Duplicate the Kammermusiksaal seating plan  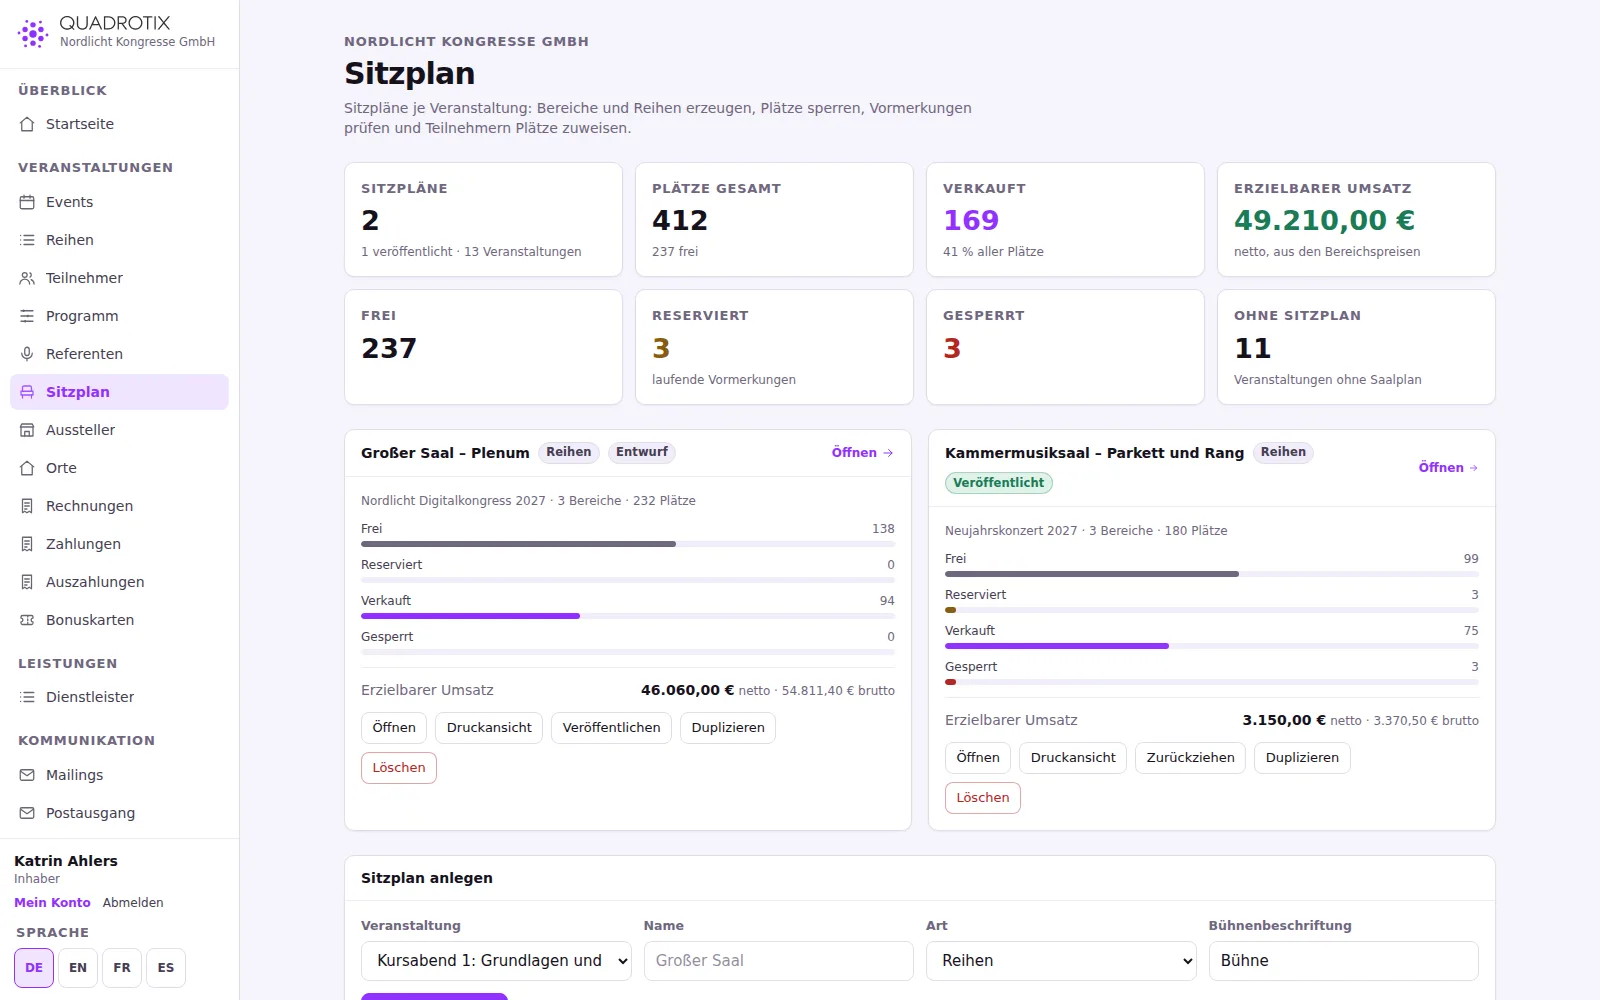pyautogui.click(x=1302, y=758)
